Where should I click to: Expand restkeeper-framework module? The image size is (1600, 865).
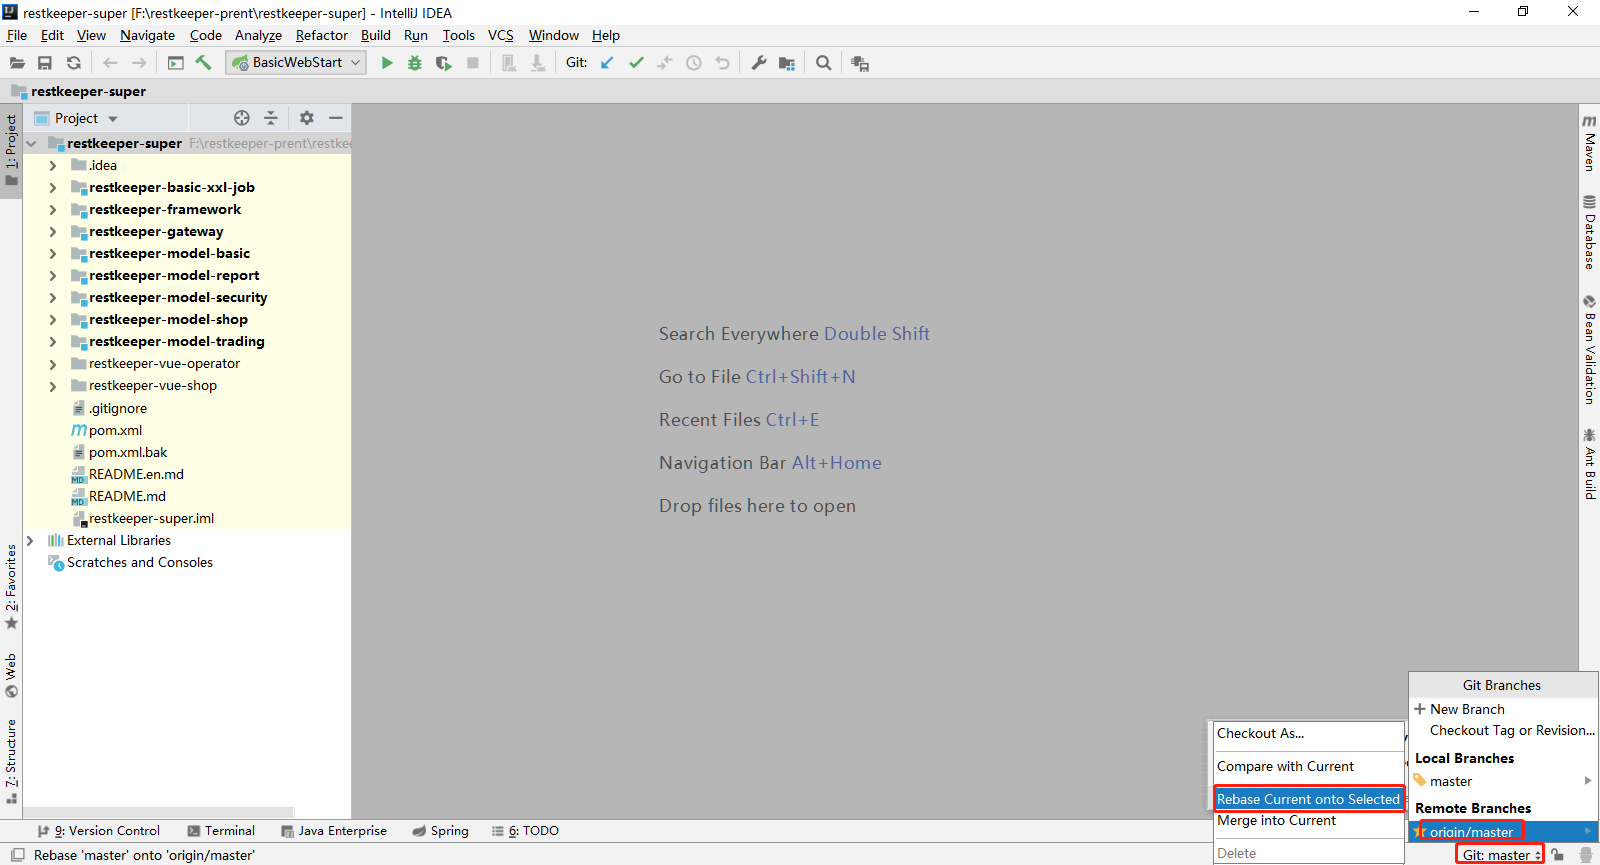tap(53, 209)
